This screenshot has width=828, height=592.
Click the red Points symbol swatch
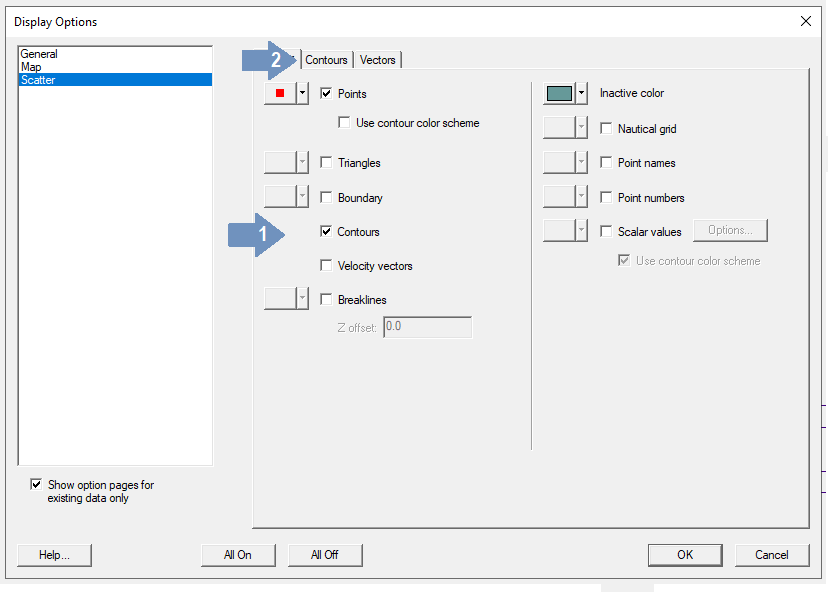pos(280,93)
